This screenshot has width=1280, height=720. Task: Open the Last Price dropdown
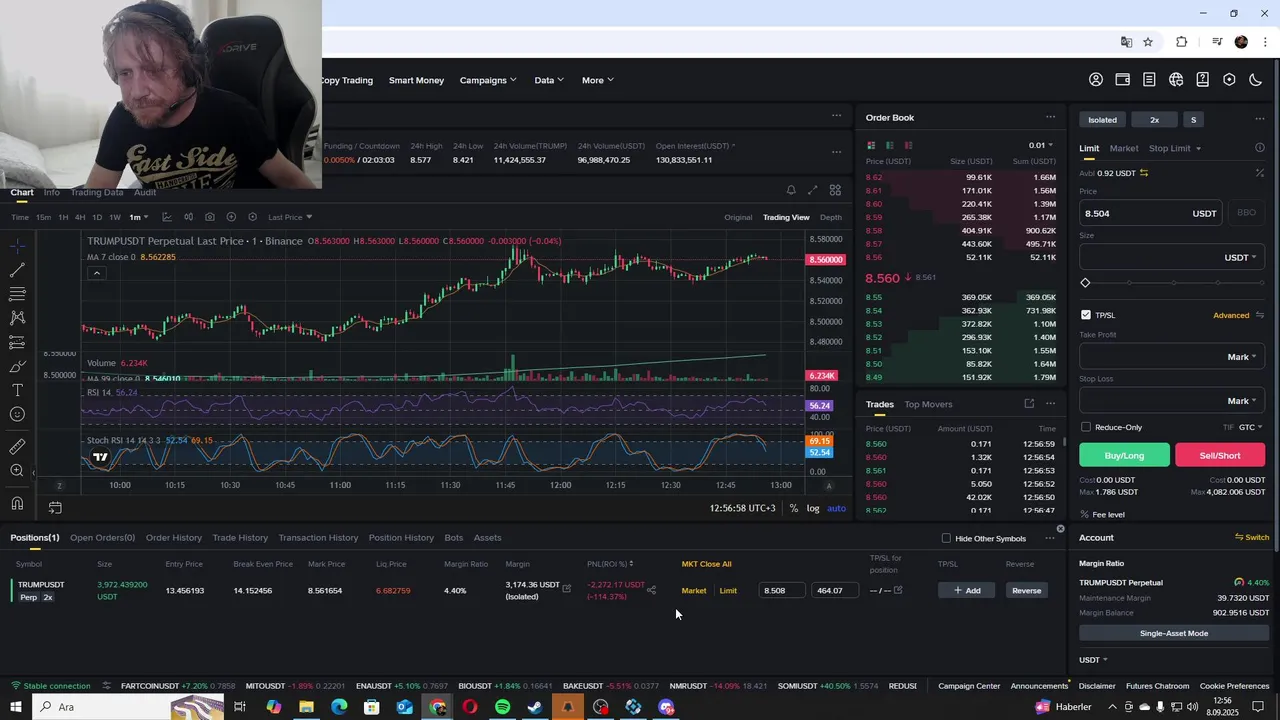pyautogui.click(x=290, y=217)
